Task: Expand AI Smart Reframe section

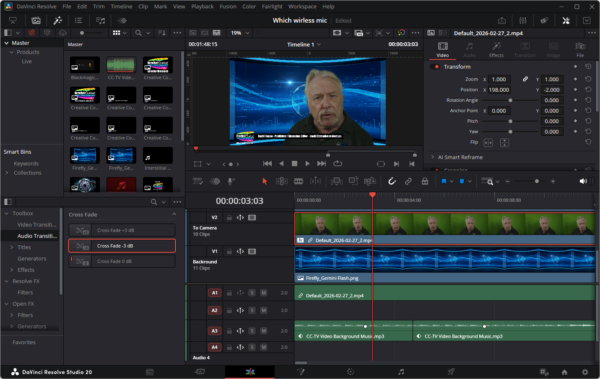Action: 432,157
